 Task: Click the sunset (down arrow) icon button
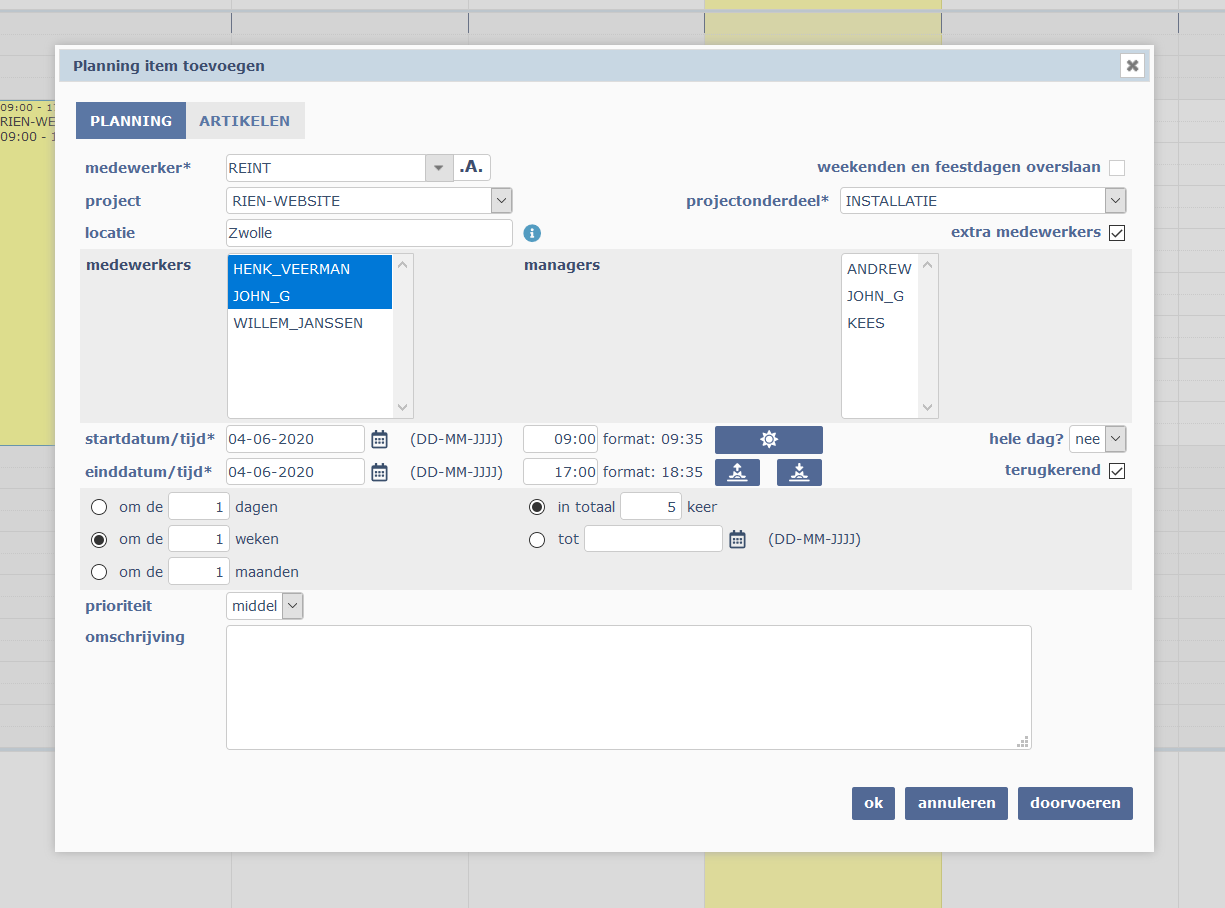click(x=799, y=472)
